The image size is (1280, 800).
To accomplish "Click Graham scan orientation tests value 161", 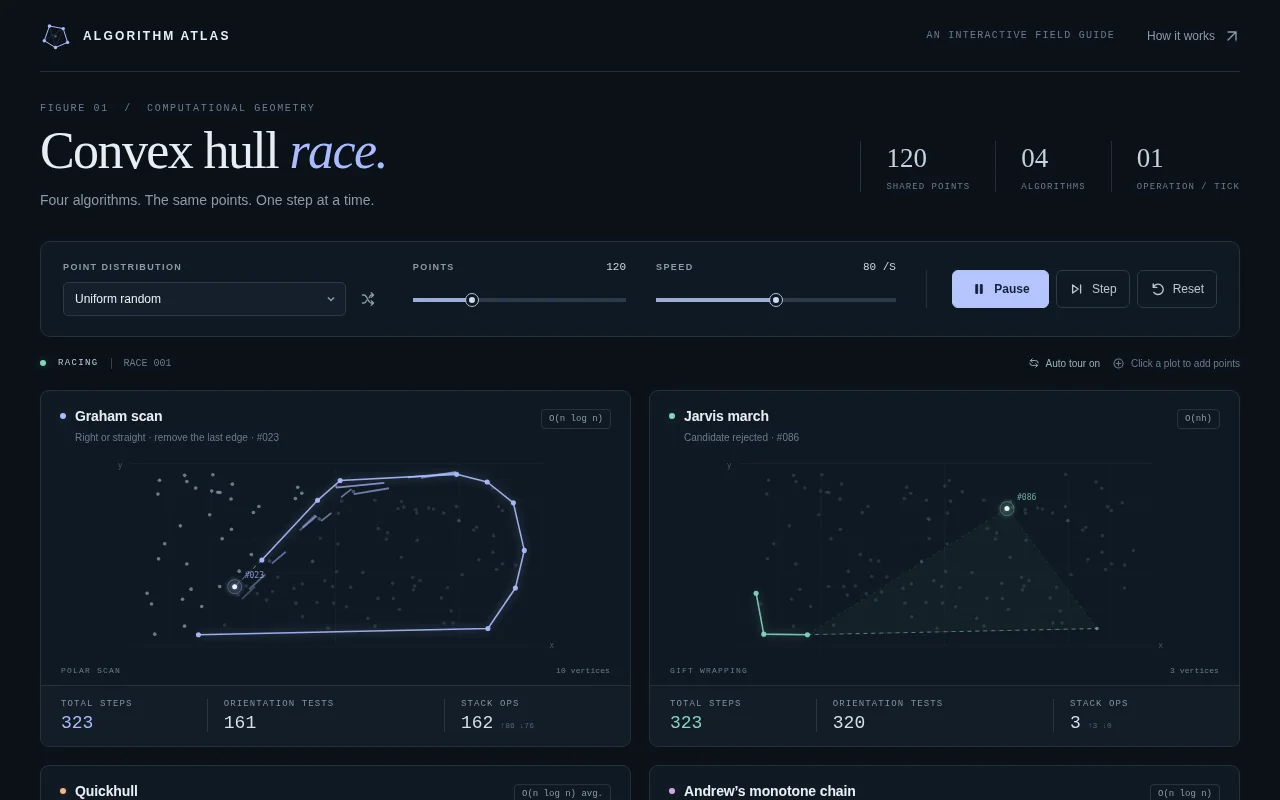I will [240, 722].
